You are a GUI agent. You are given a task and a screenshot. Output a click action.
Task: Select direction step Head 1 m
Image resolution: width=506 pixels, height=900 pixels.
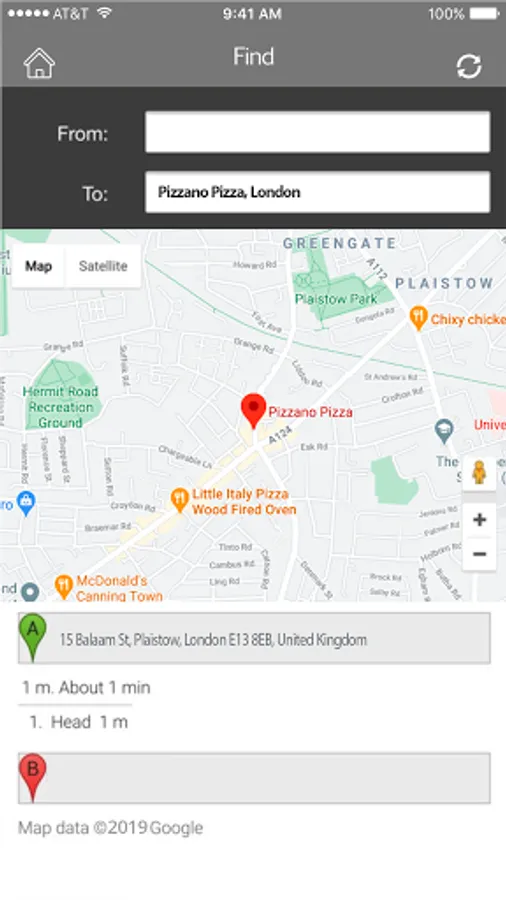pos(79,722)
